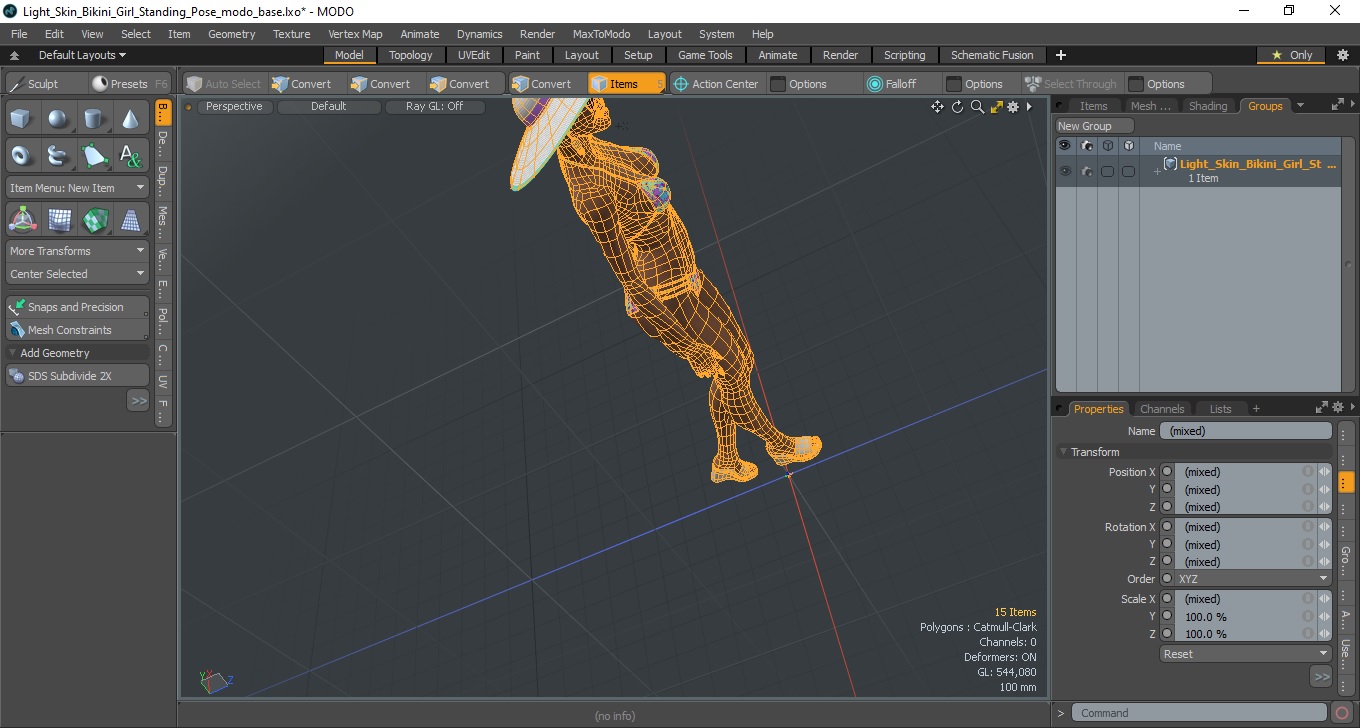Click the Default shading button
Image resolution: width=1360 pixels, height=728 pixels.
[x=329, y=107]
